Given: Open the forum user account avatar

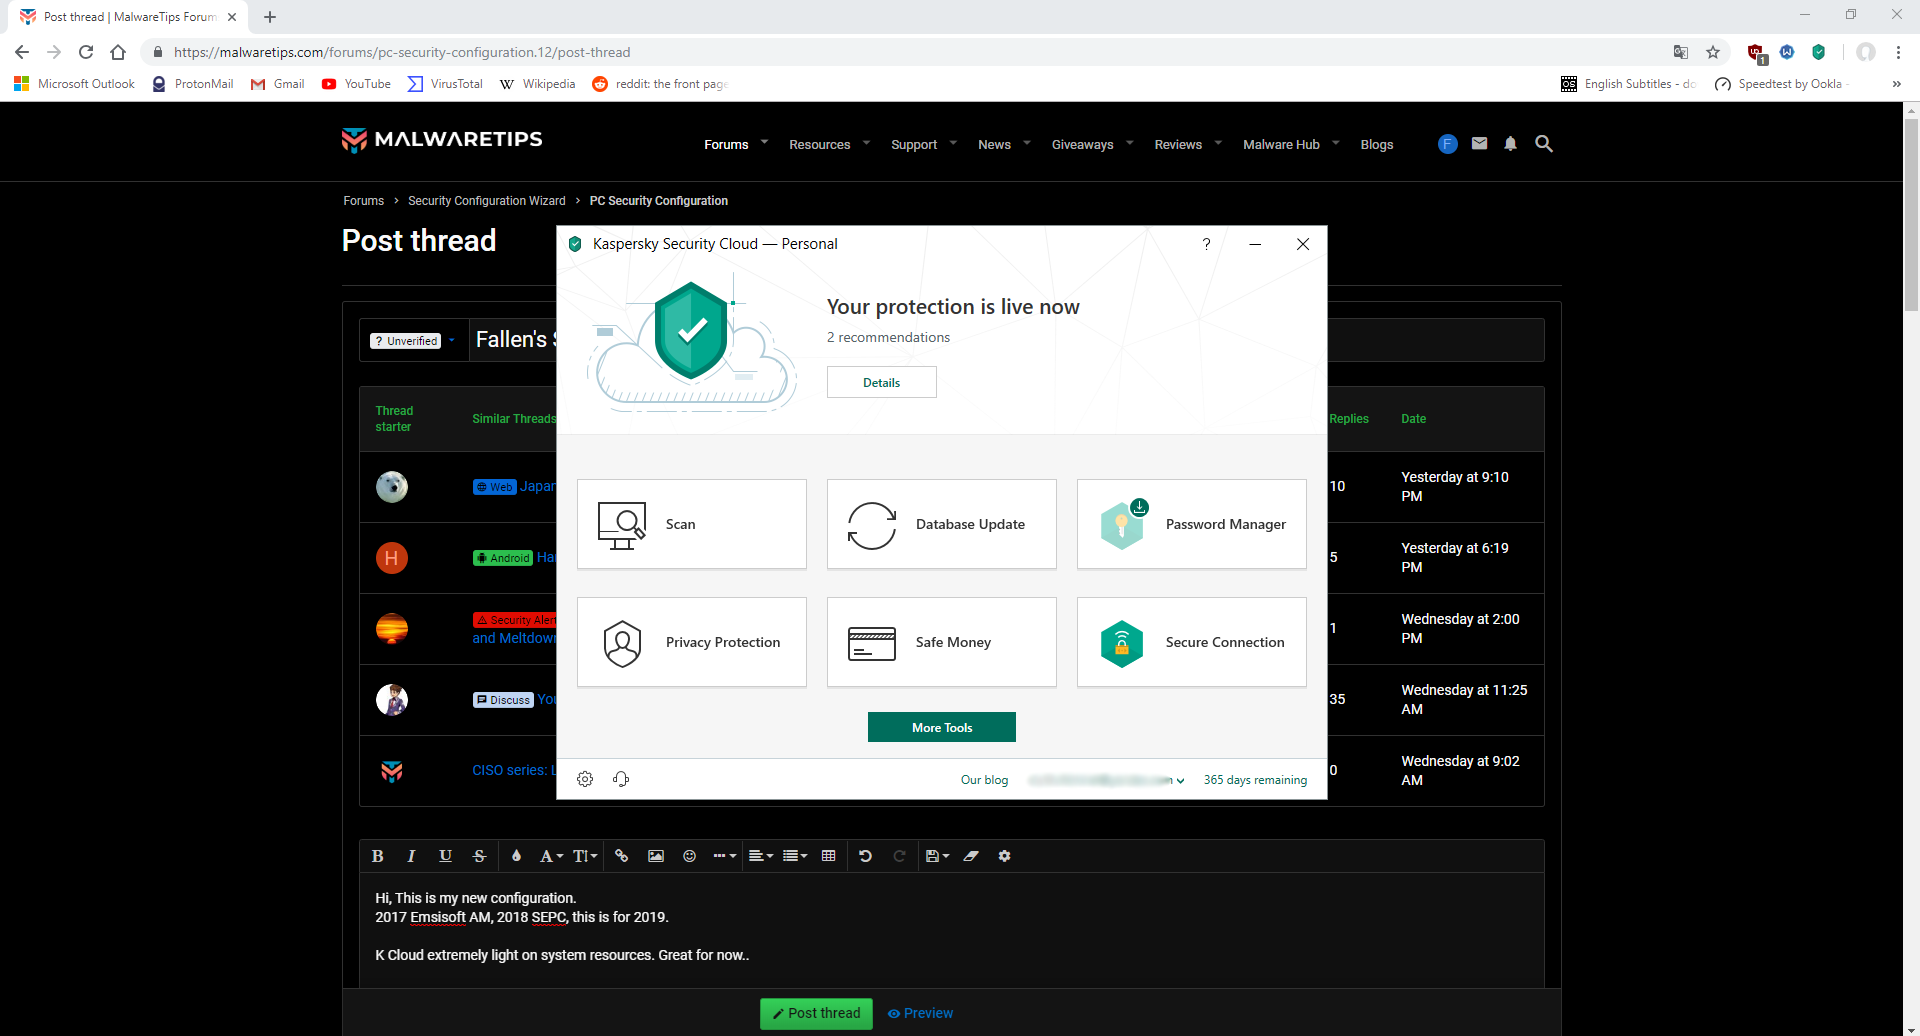Looking at the screenshot, I should pos(1448,144).
